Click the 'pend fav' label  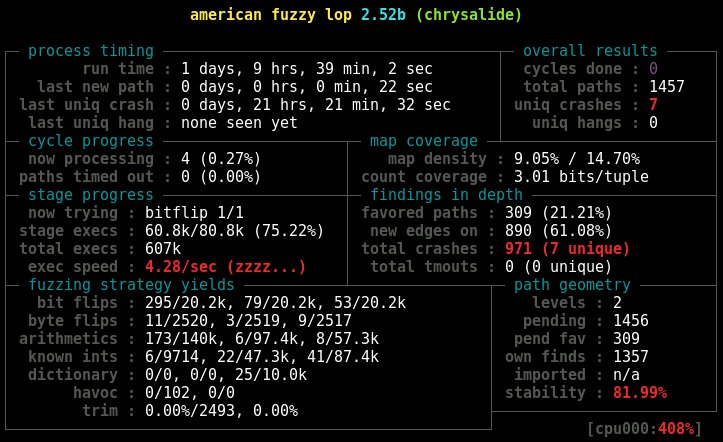(550, 338)
